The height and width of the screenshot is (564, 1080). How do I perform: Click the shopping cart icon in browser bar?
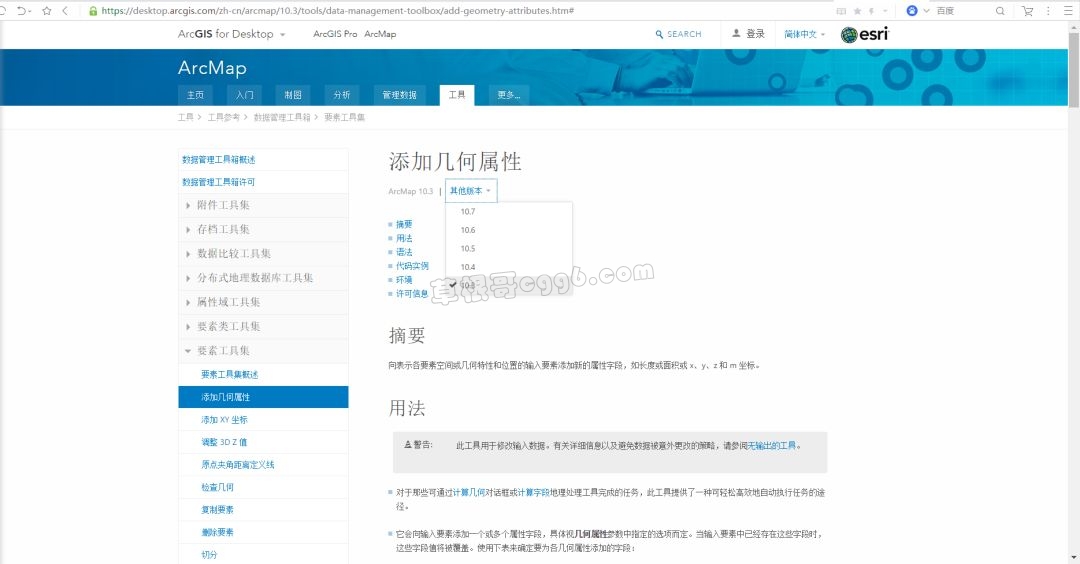tap(1028, 11)
